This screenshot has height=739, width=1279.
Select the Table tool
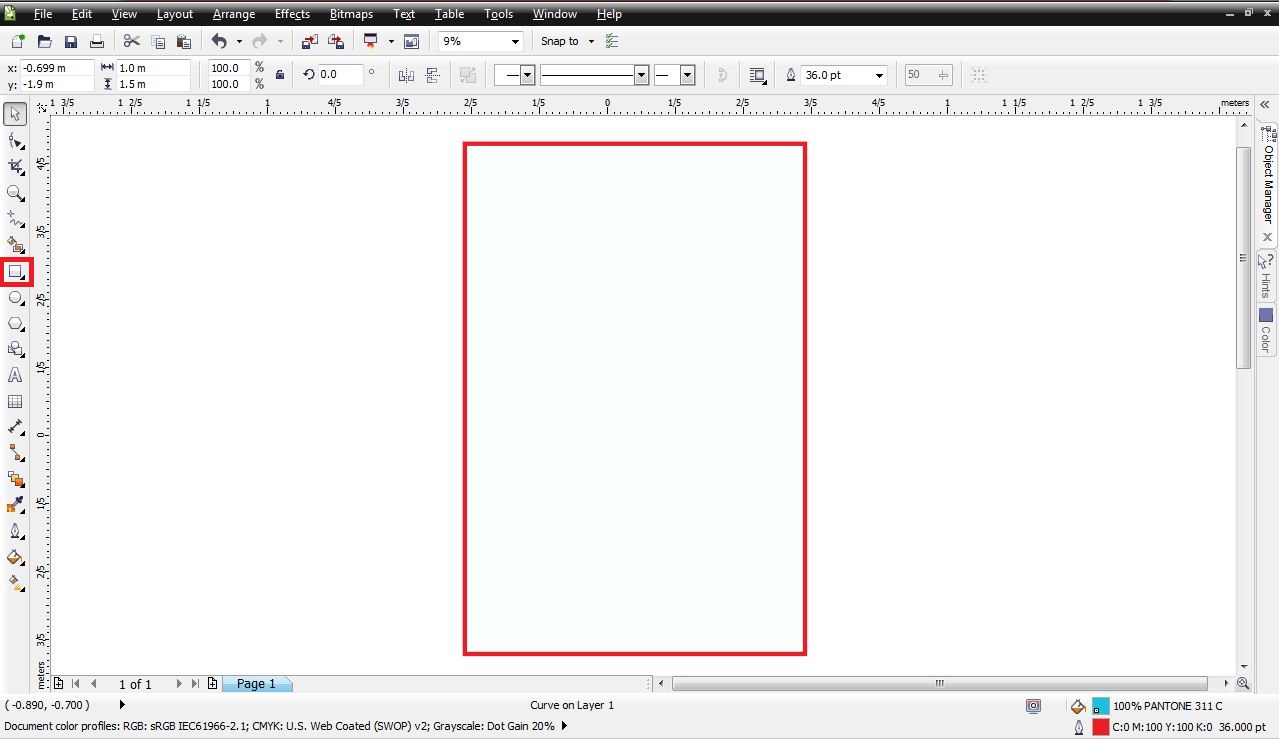coord(15,401)
